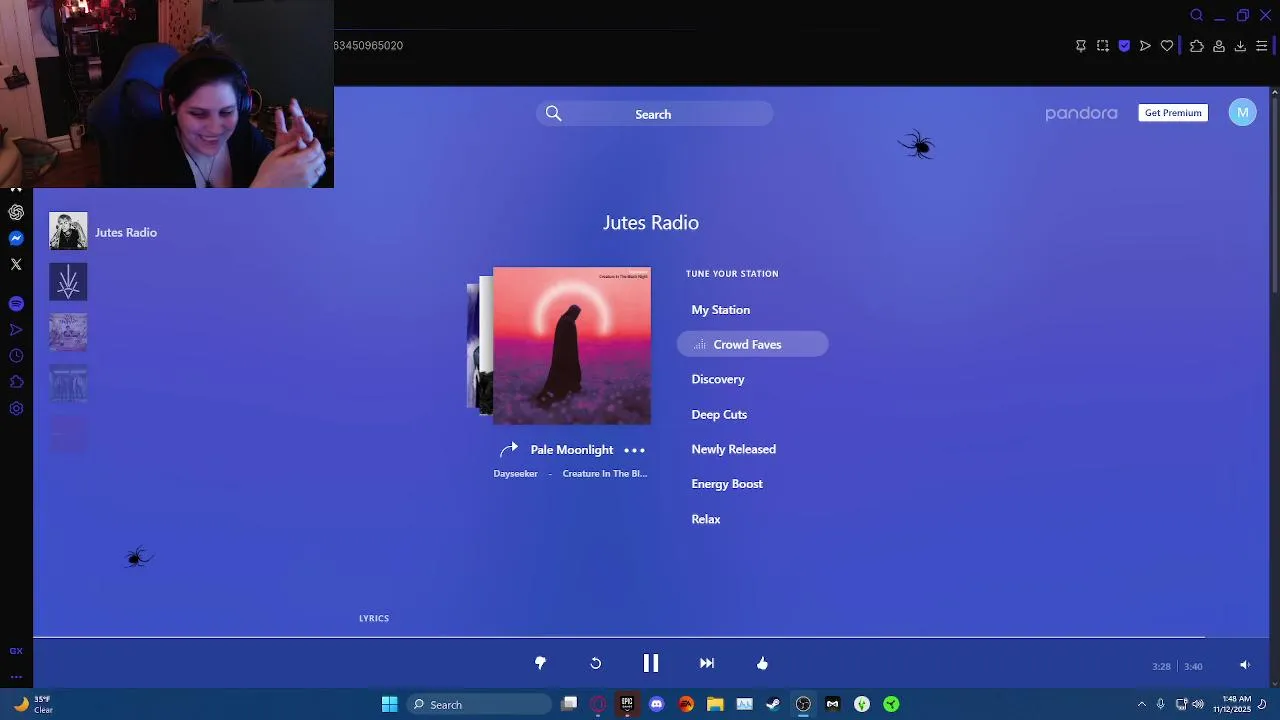Click the GX Corner icon in sidebar
1280x720 pixels.
pos(16,651)
